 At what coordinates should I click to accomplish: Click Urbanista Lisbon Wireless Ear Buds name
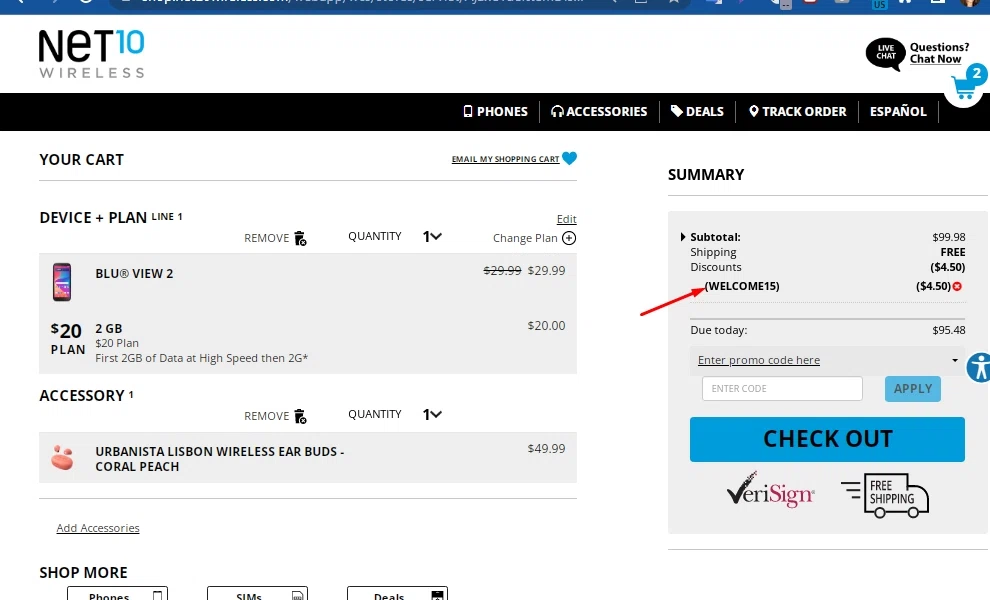219,459
